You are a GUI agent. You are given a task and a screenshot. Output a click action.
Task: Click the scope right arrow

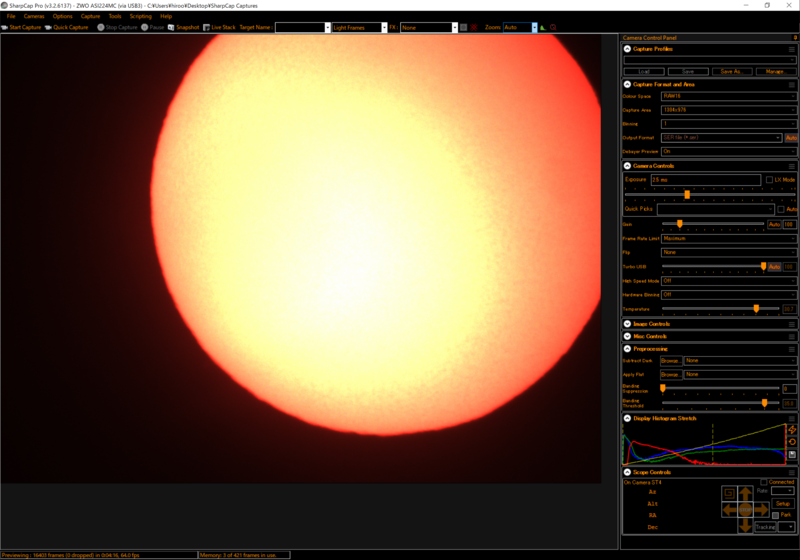click(761, 510)
